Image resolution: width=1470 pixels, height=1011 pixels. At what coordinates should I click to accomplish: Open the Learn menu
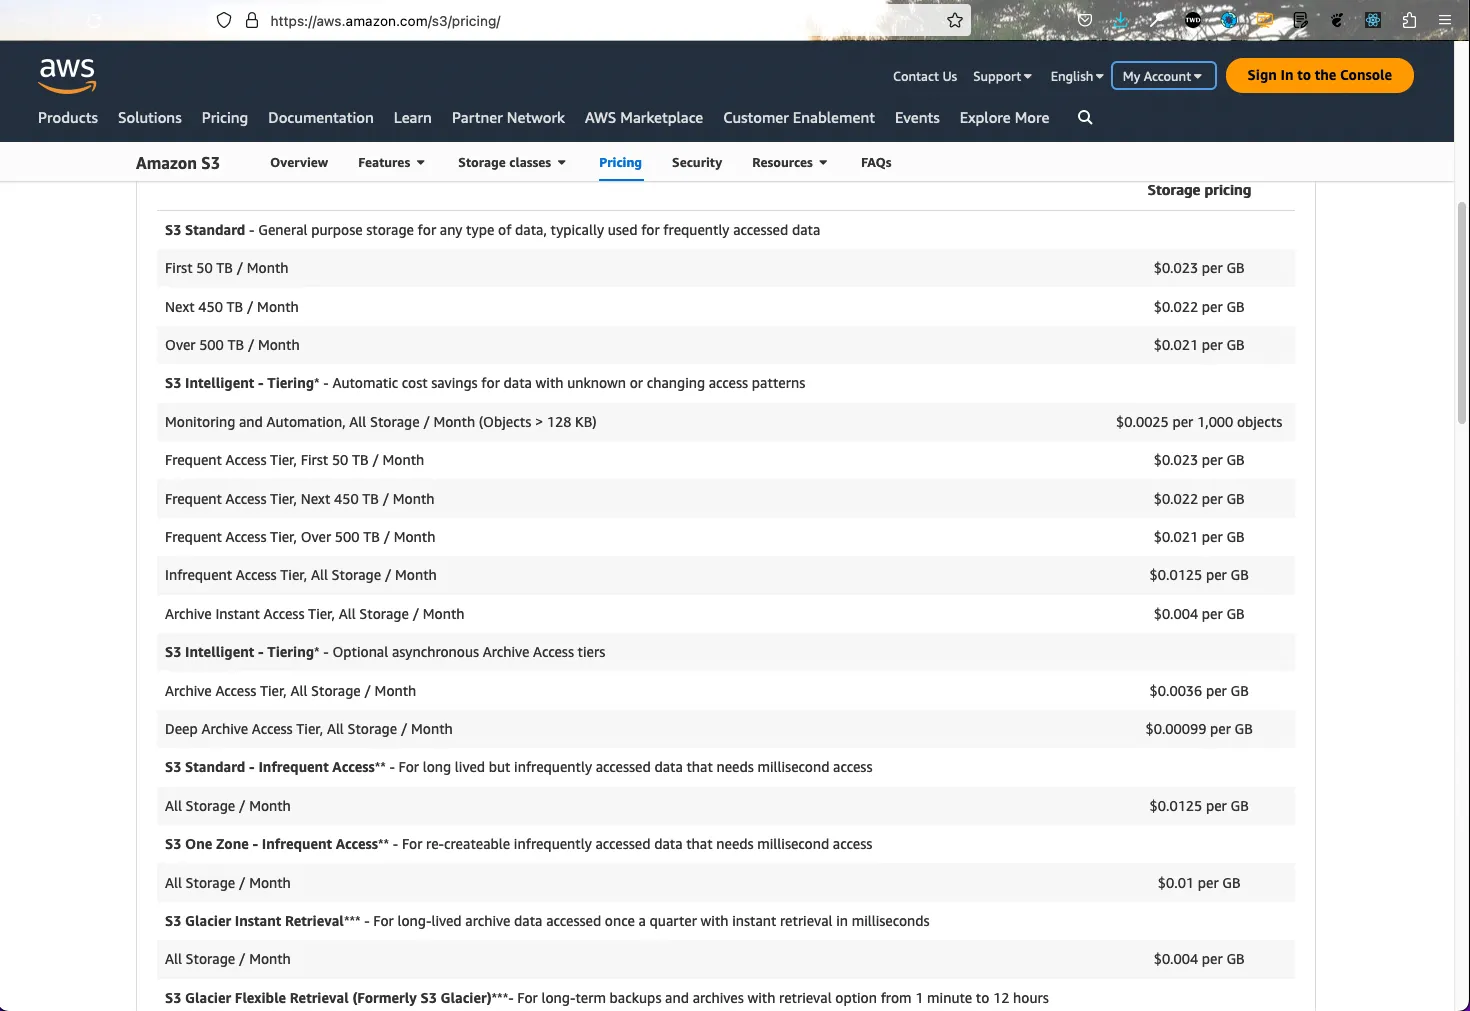click(412, 117)
